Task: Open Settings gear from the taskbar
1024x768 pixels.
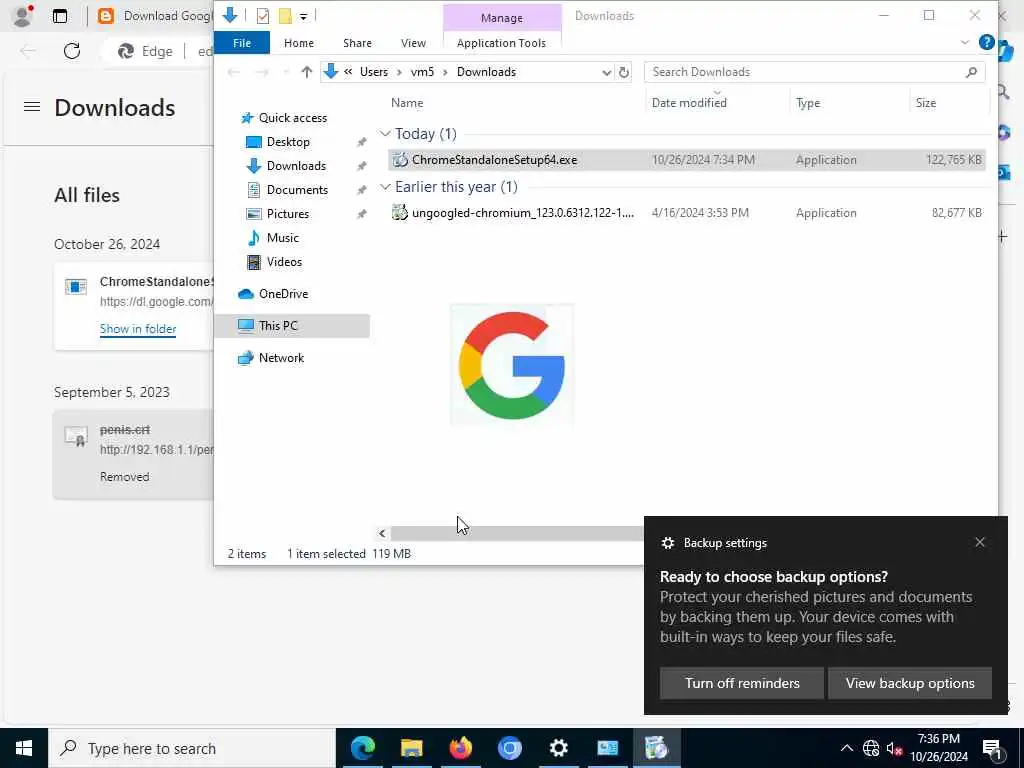Action: (x=558, y=748)
